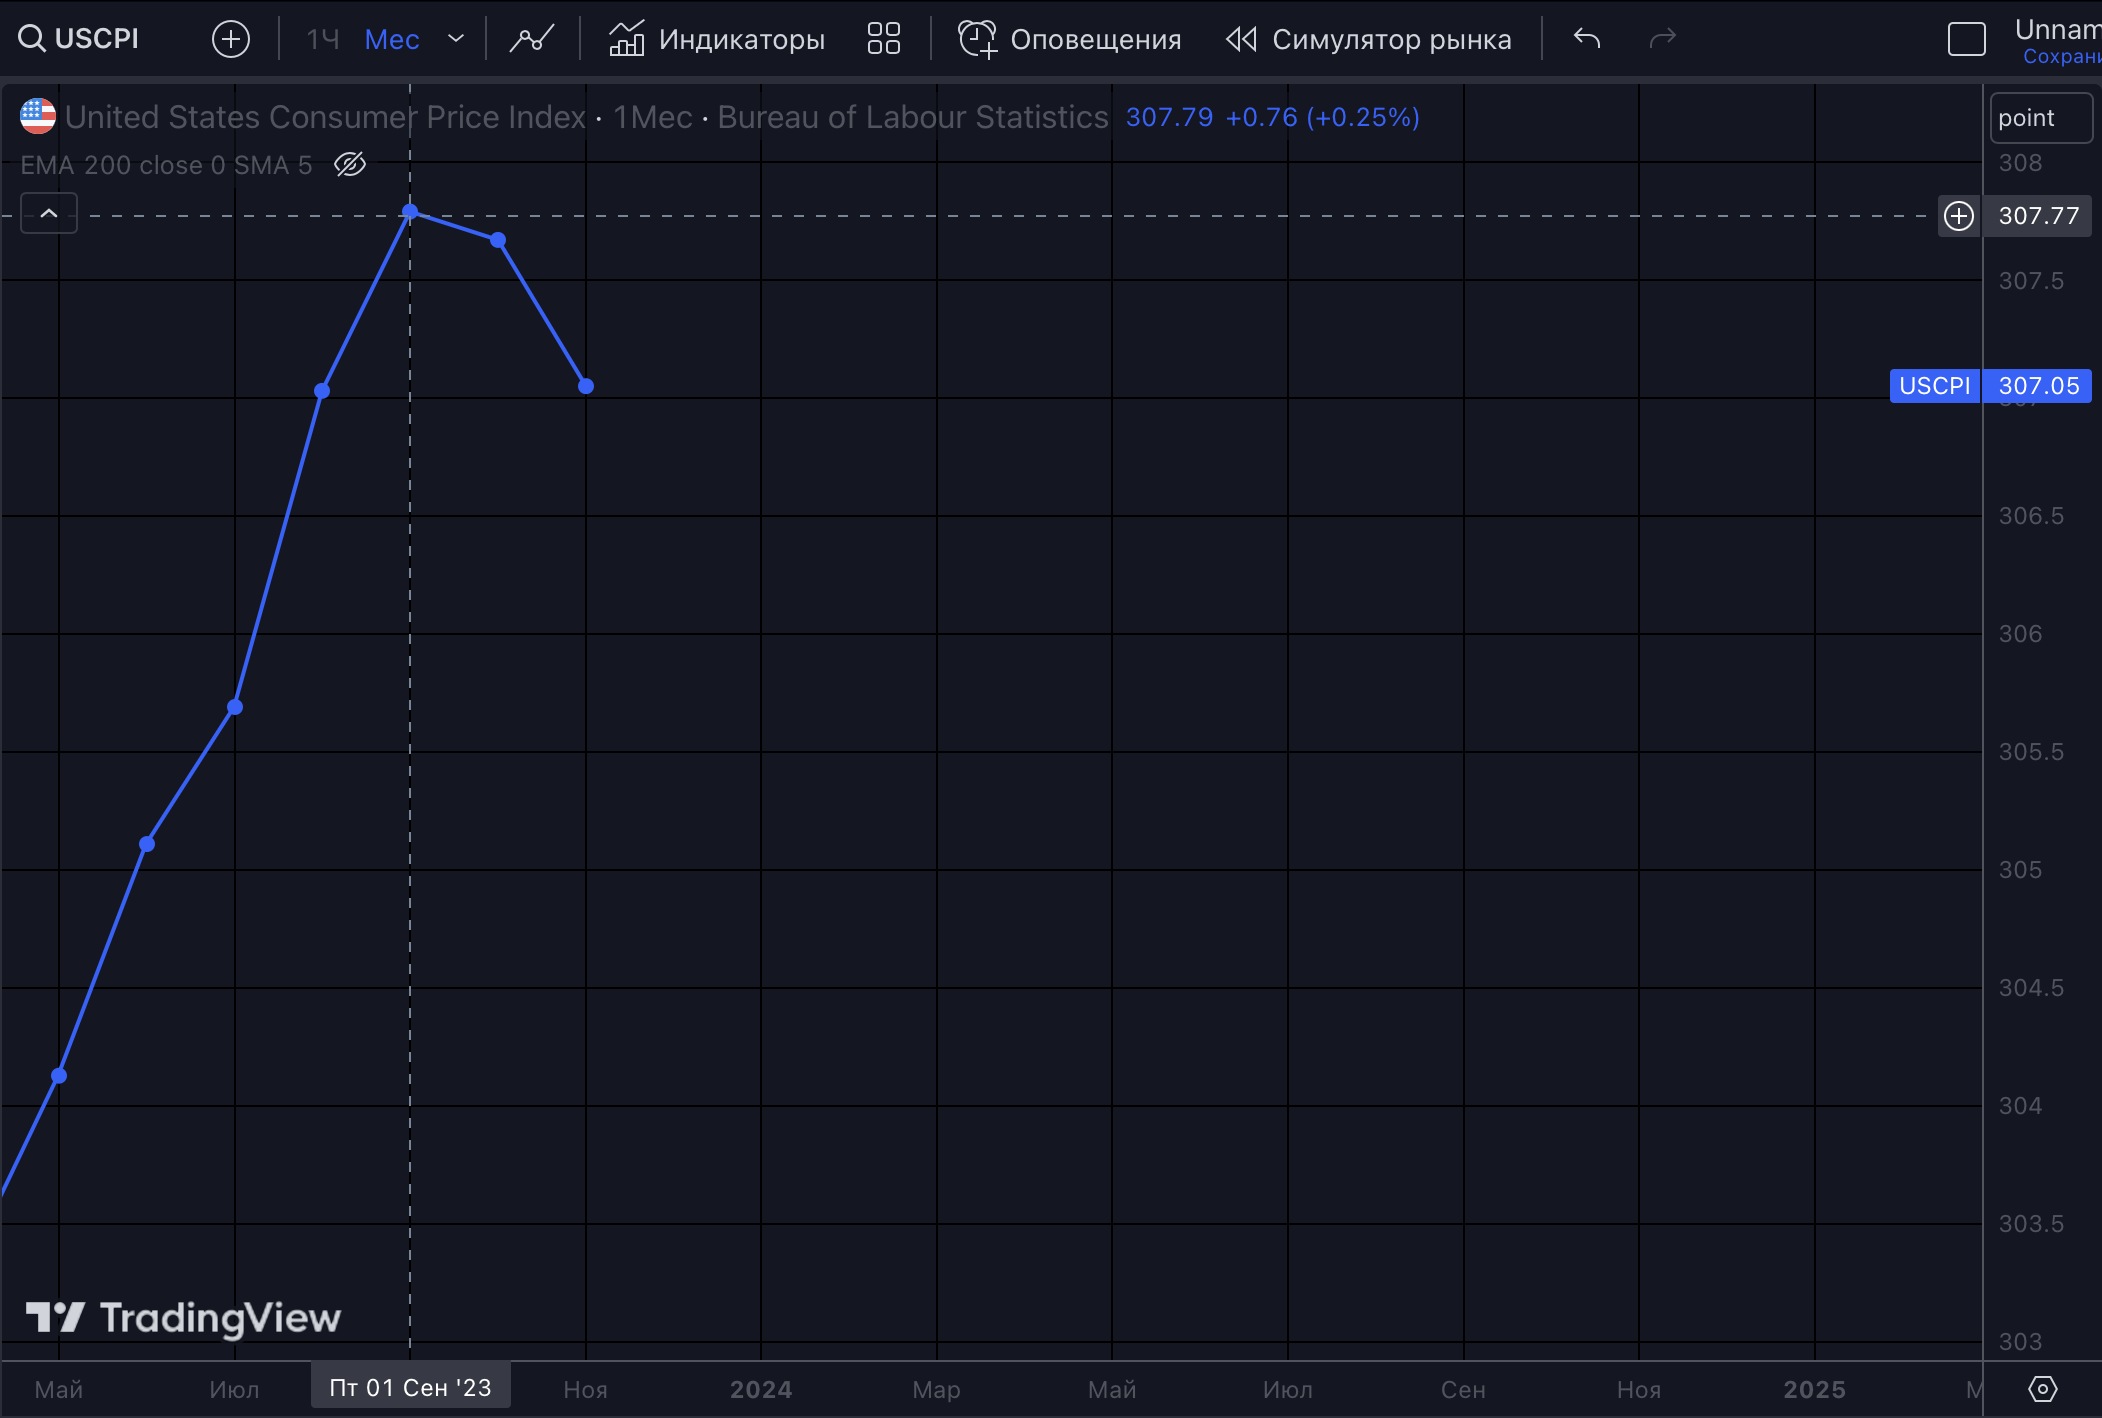The image size is (2102, 1418).
Task: Start Симулятор рынка replay mode
Action: pos(1369,39)
